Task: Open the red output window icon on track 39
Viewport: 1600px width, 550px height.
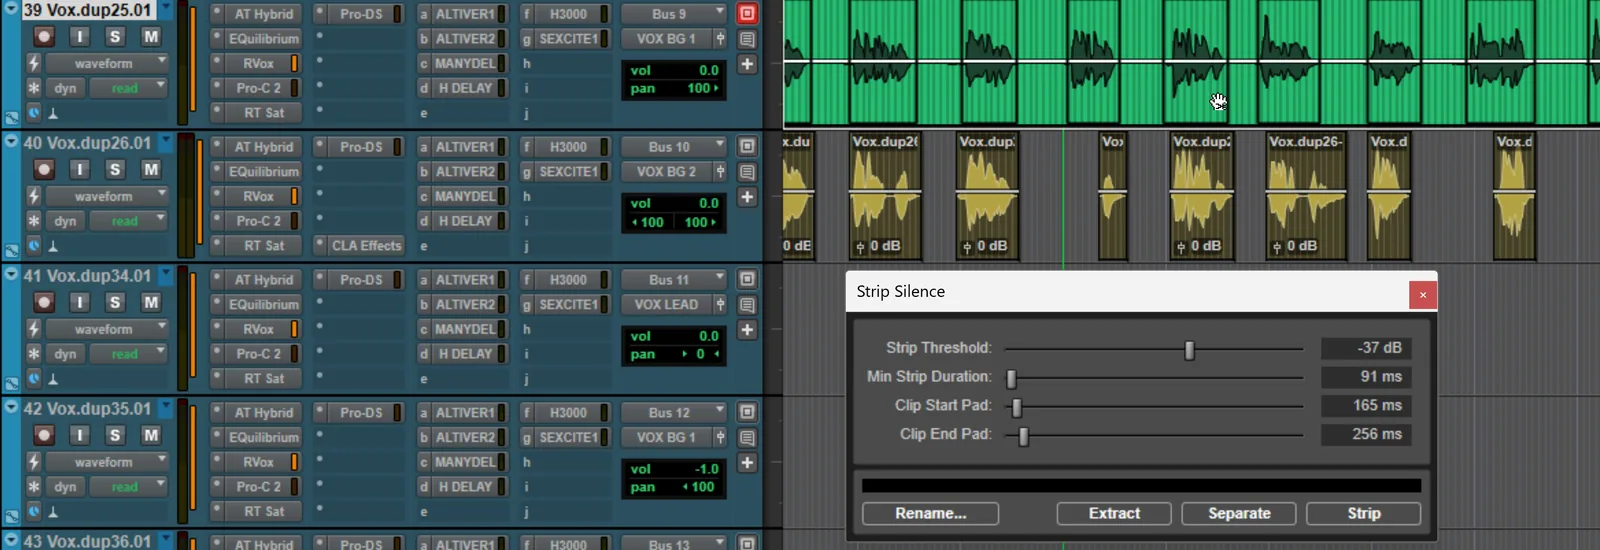Action: (x=747, y=14)
